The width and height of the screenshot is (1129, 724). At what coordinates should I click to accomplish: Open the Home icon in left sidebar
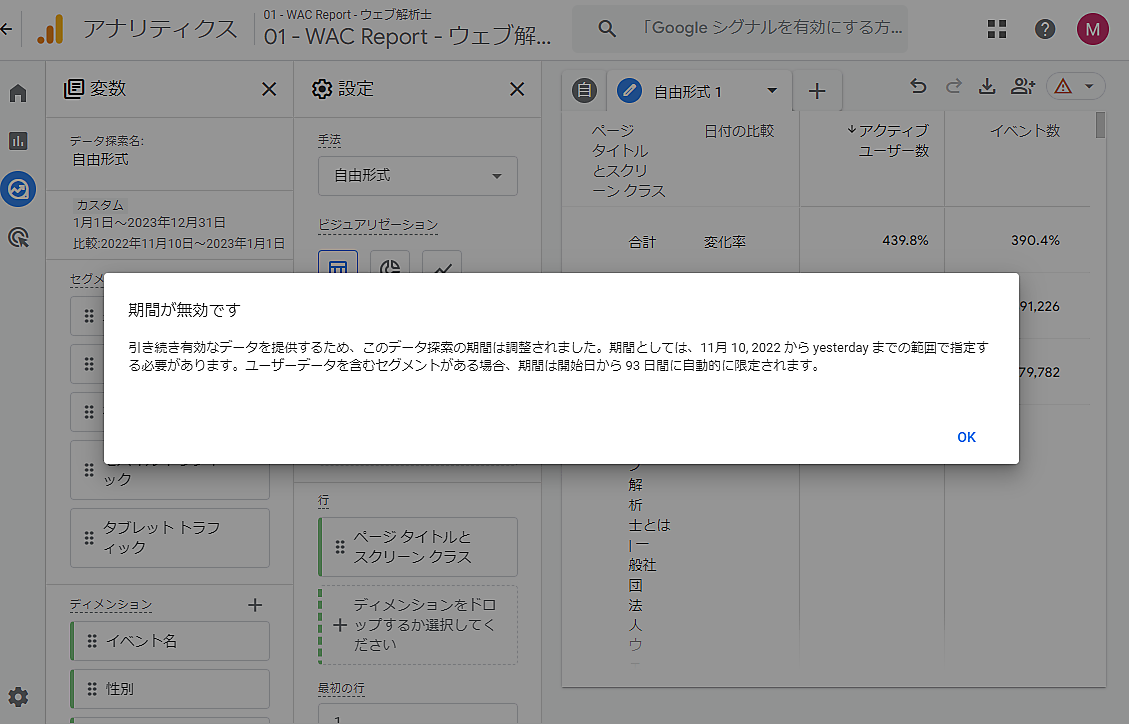click(18, 94)
